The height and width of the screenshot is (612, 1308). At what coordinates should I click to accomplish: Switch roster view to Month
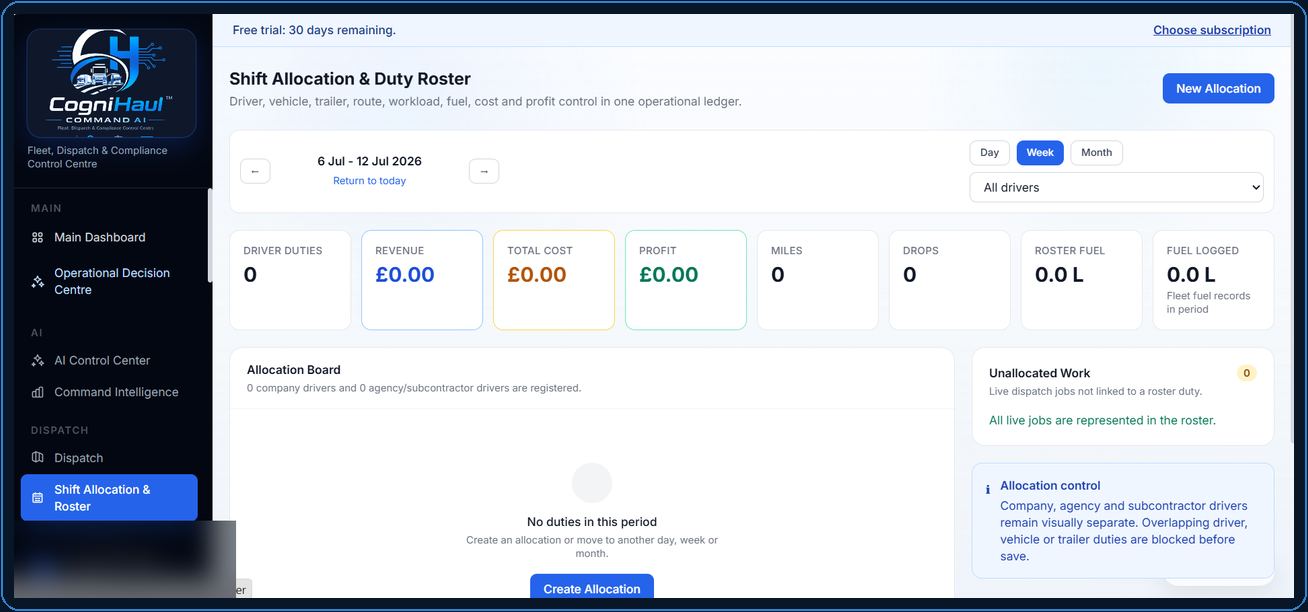point(1097,153)
